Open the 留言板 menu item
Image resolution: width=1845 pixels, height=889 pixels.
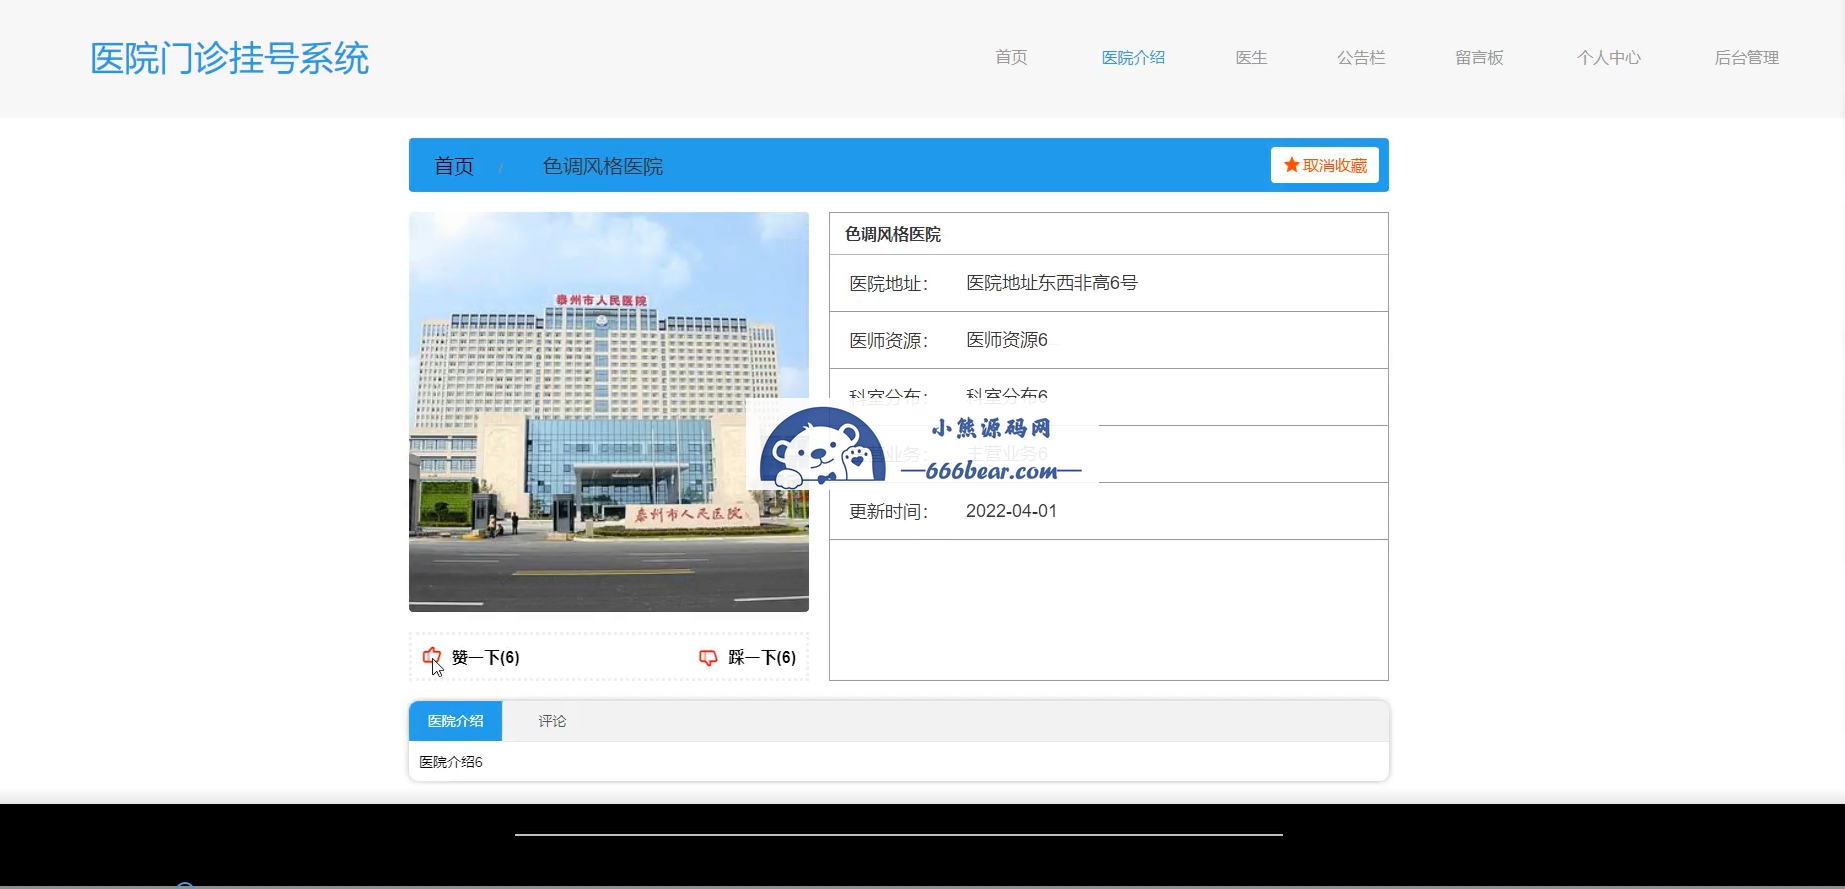(x=1479, y=57)
